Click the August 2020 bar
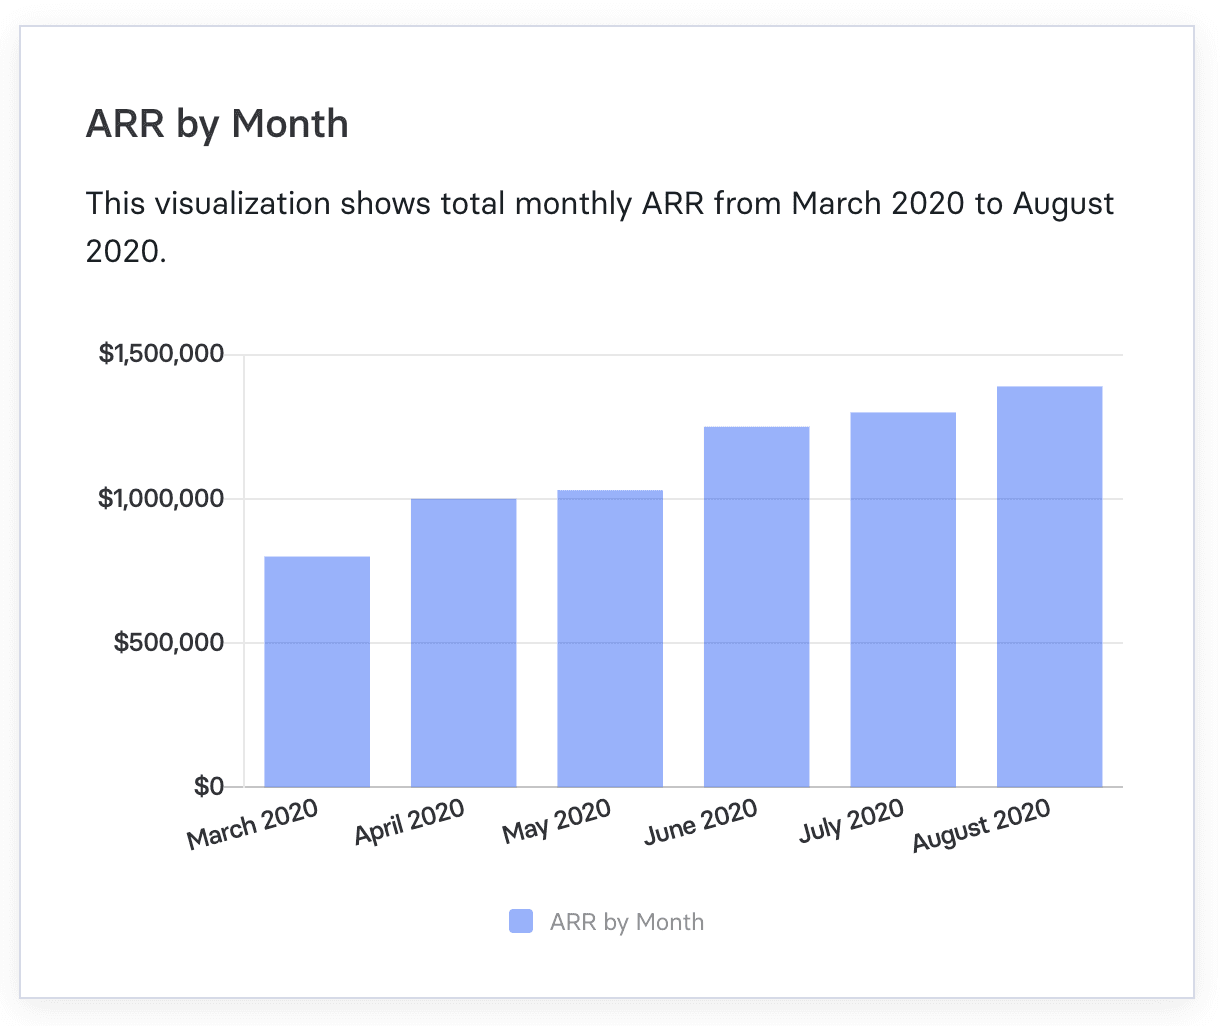The width and height of the screenshot is (1220, 1026). tap(1050, 587)
